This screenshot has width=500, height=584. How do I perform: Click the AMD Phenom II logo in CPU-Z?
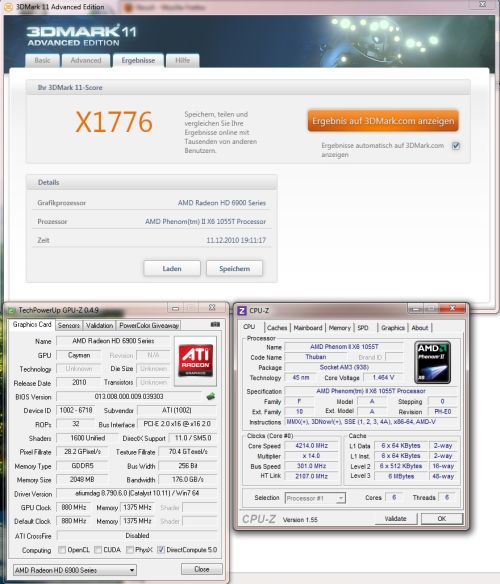point(432,362)
